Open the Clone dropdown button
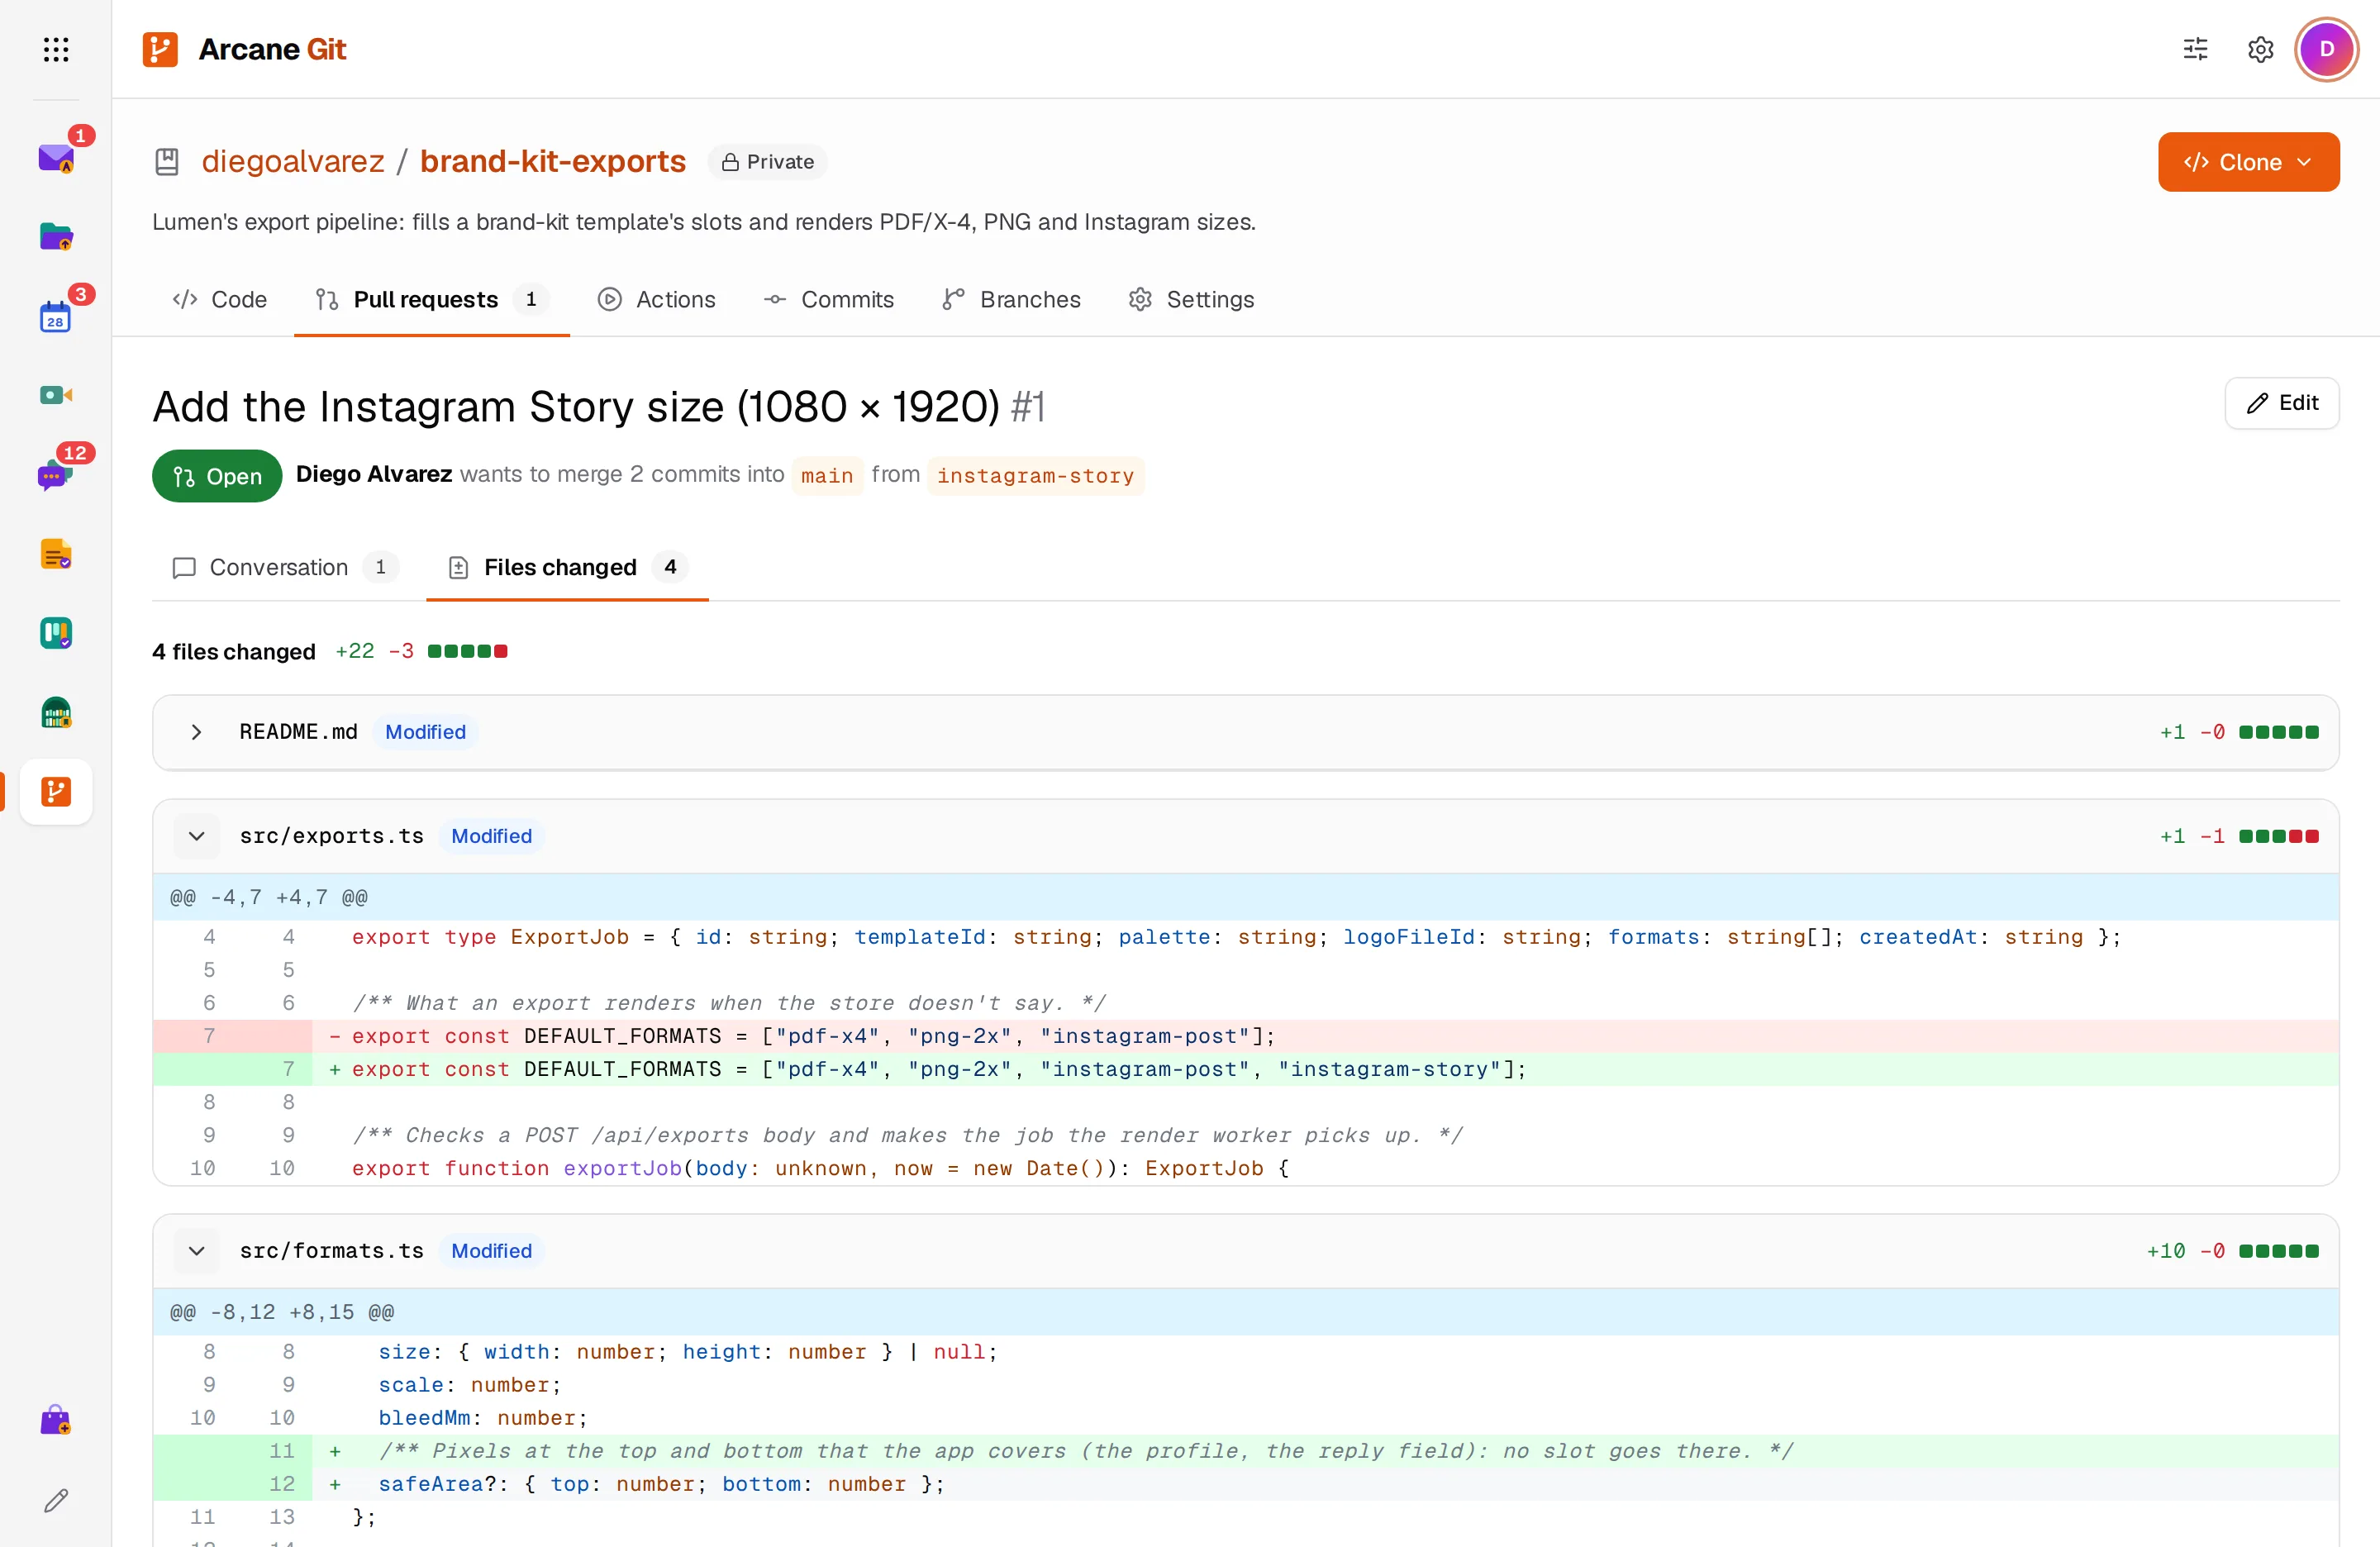 pos(2247,162)
